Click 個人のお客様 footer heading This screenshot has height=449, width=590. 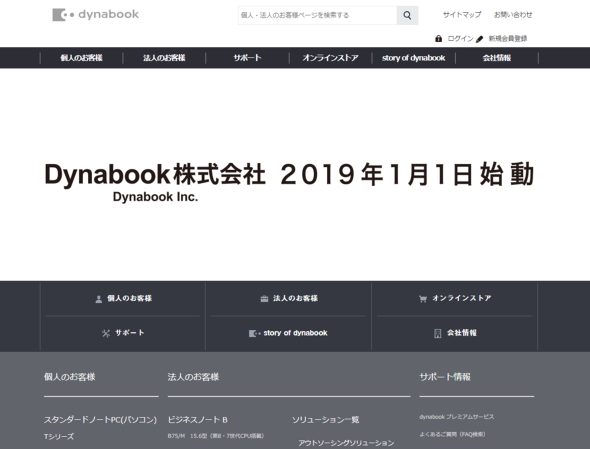coord(70,377)
